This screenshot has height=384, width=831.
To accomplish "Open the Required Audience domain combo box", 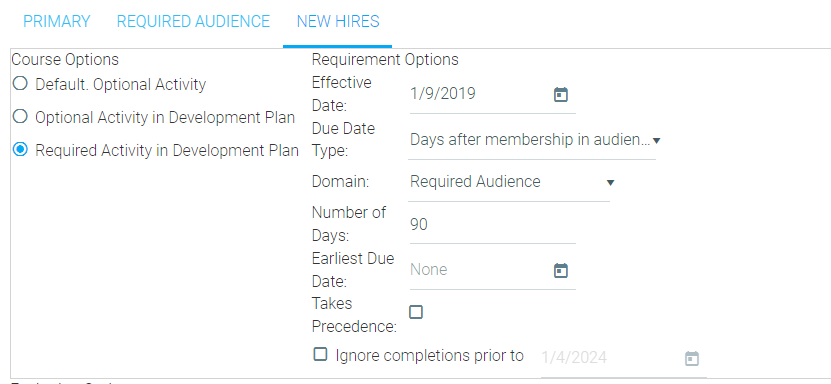I will [509, 183].
